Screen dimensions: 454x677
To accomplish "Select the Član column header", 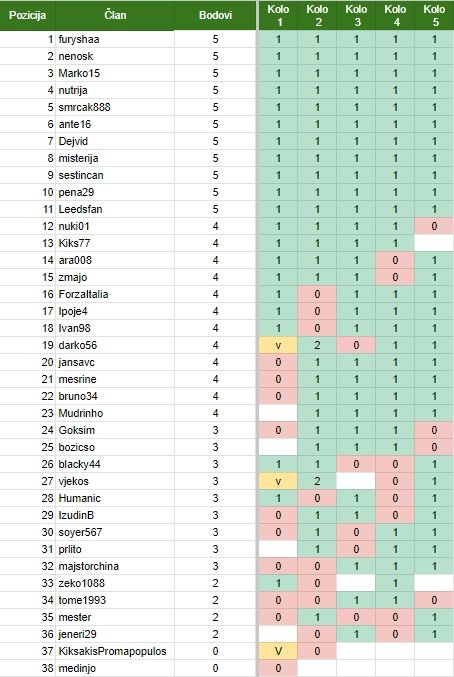I will coord(115,15).
